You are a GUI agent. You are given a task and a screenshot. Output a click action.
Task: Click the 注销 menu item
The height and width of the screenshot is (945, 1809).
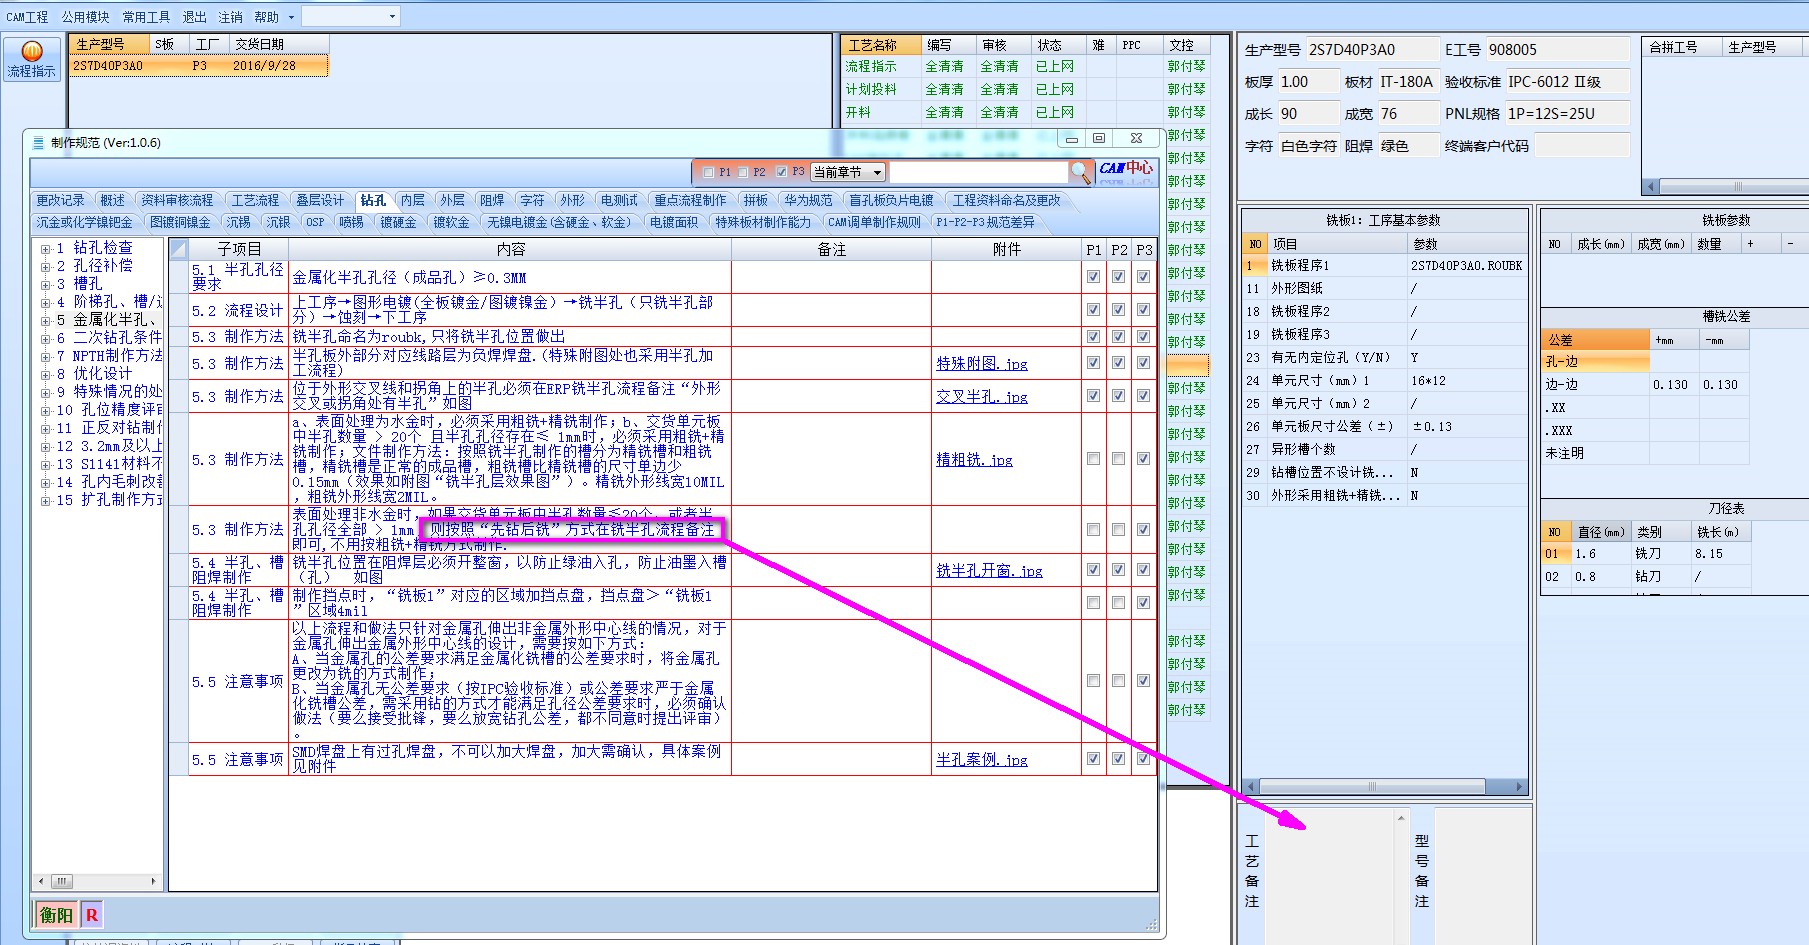click(x=230, y=17)
